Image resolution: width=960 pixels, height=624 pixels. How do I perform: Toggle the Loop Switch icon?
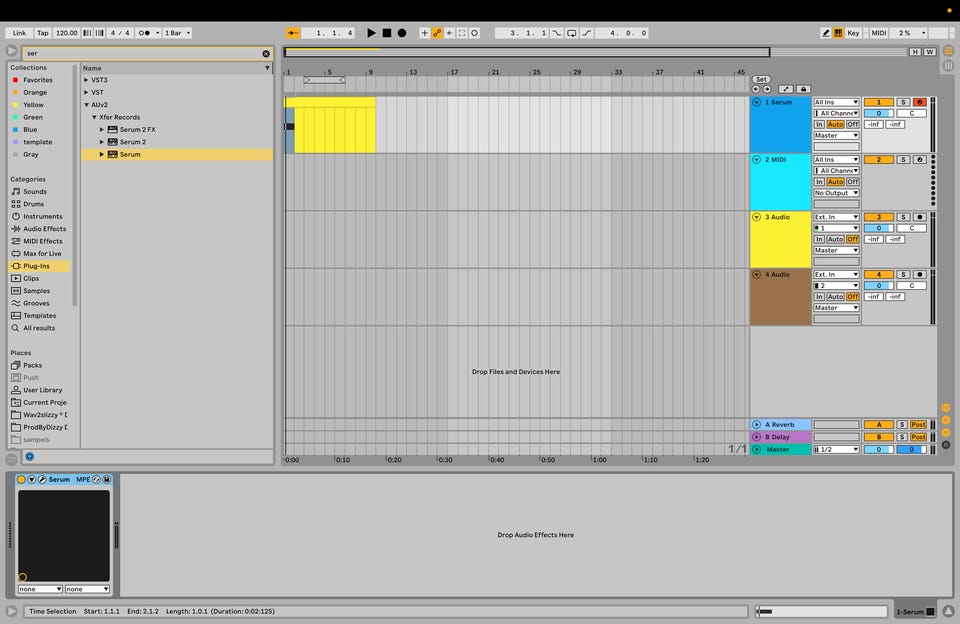(571, 33)
